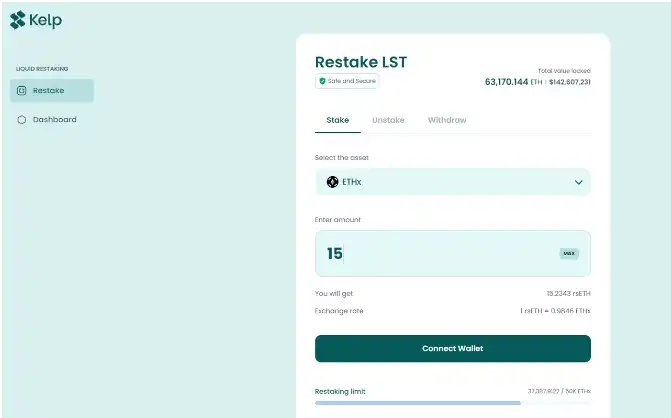
Task: Expand the asset selector chevron
Action: coord(578,182)
